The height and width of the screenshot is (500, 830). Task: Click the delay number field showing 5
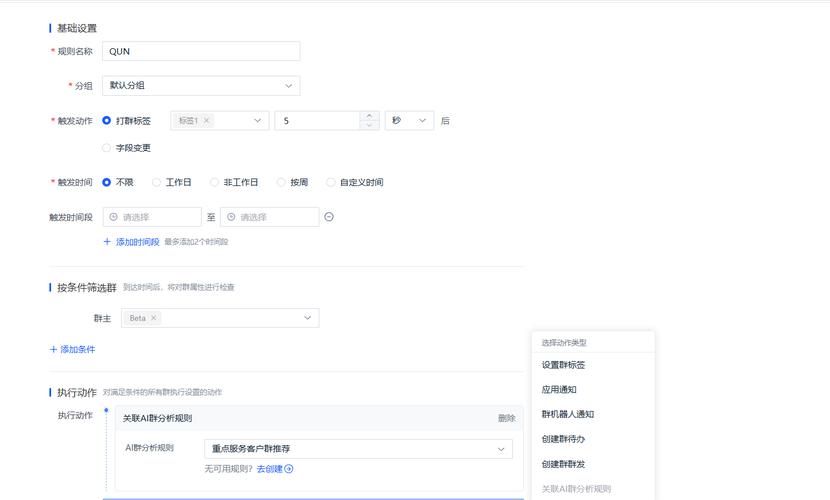click(x=318, y=121)
